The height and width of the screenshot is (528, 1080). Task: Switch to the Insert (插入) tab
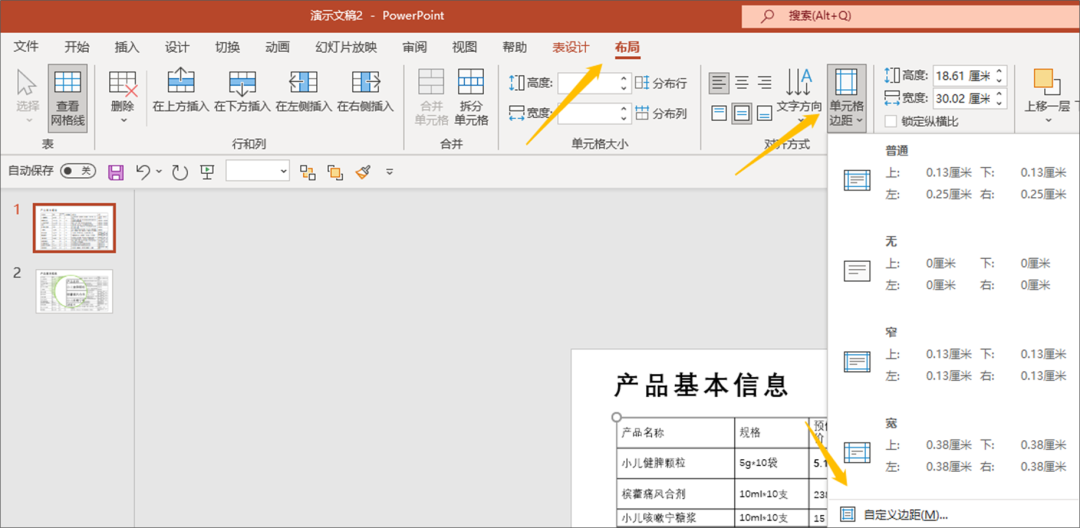coord(127,47)
